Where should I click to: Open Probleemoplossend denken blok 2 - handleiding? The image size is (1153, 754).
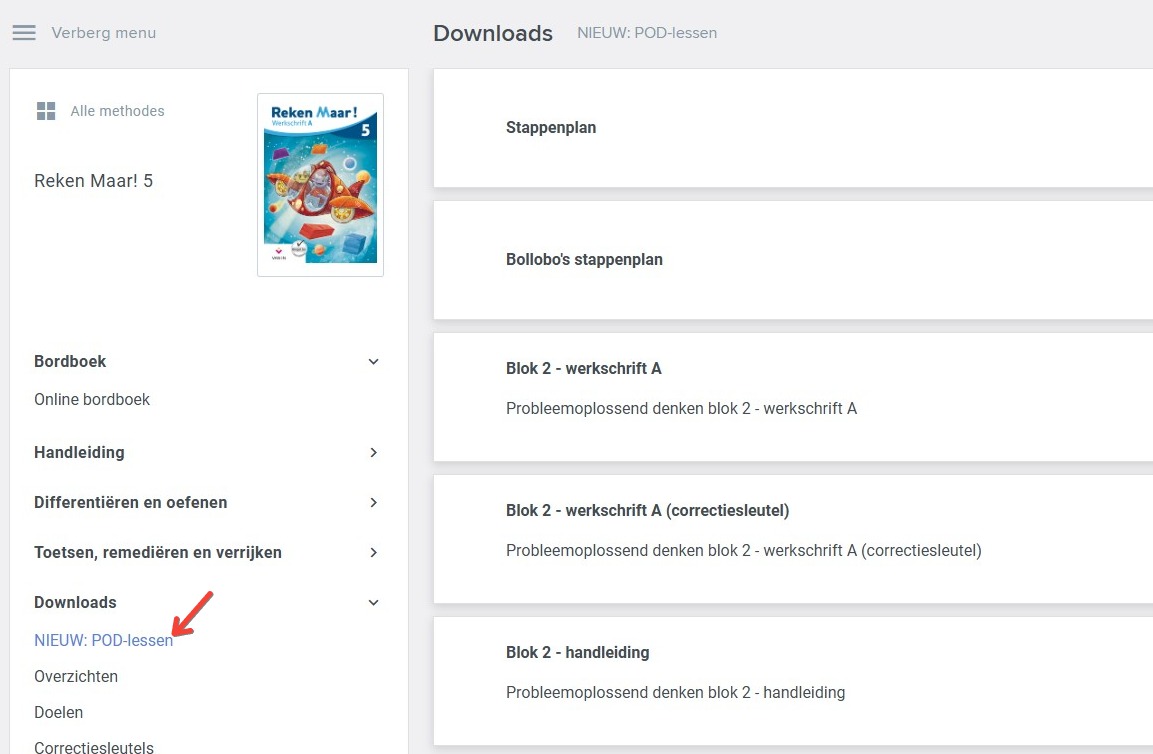click(x=675, y=693)
